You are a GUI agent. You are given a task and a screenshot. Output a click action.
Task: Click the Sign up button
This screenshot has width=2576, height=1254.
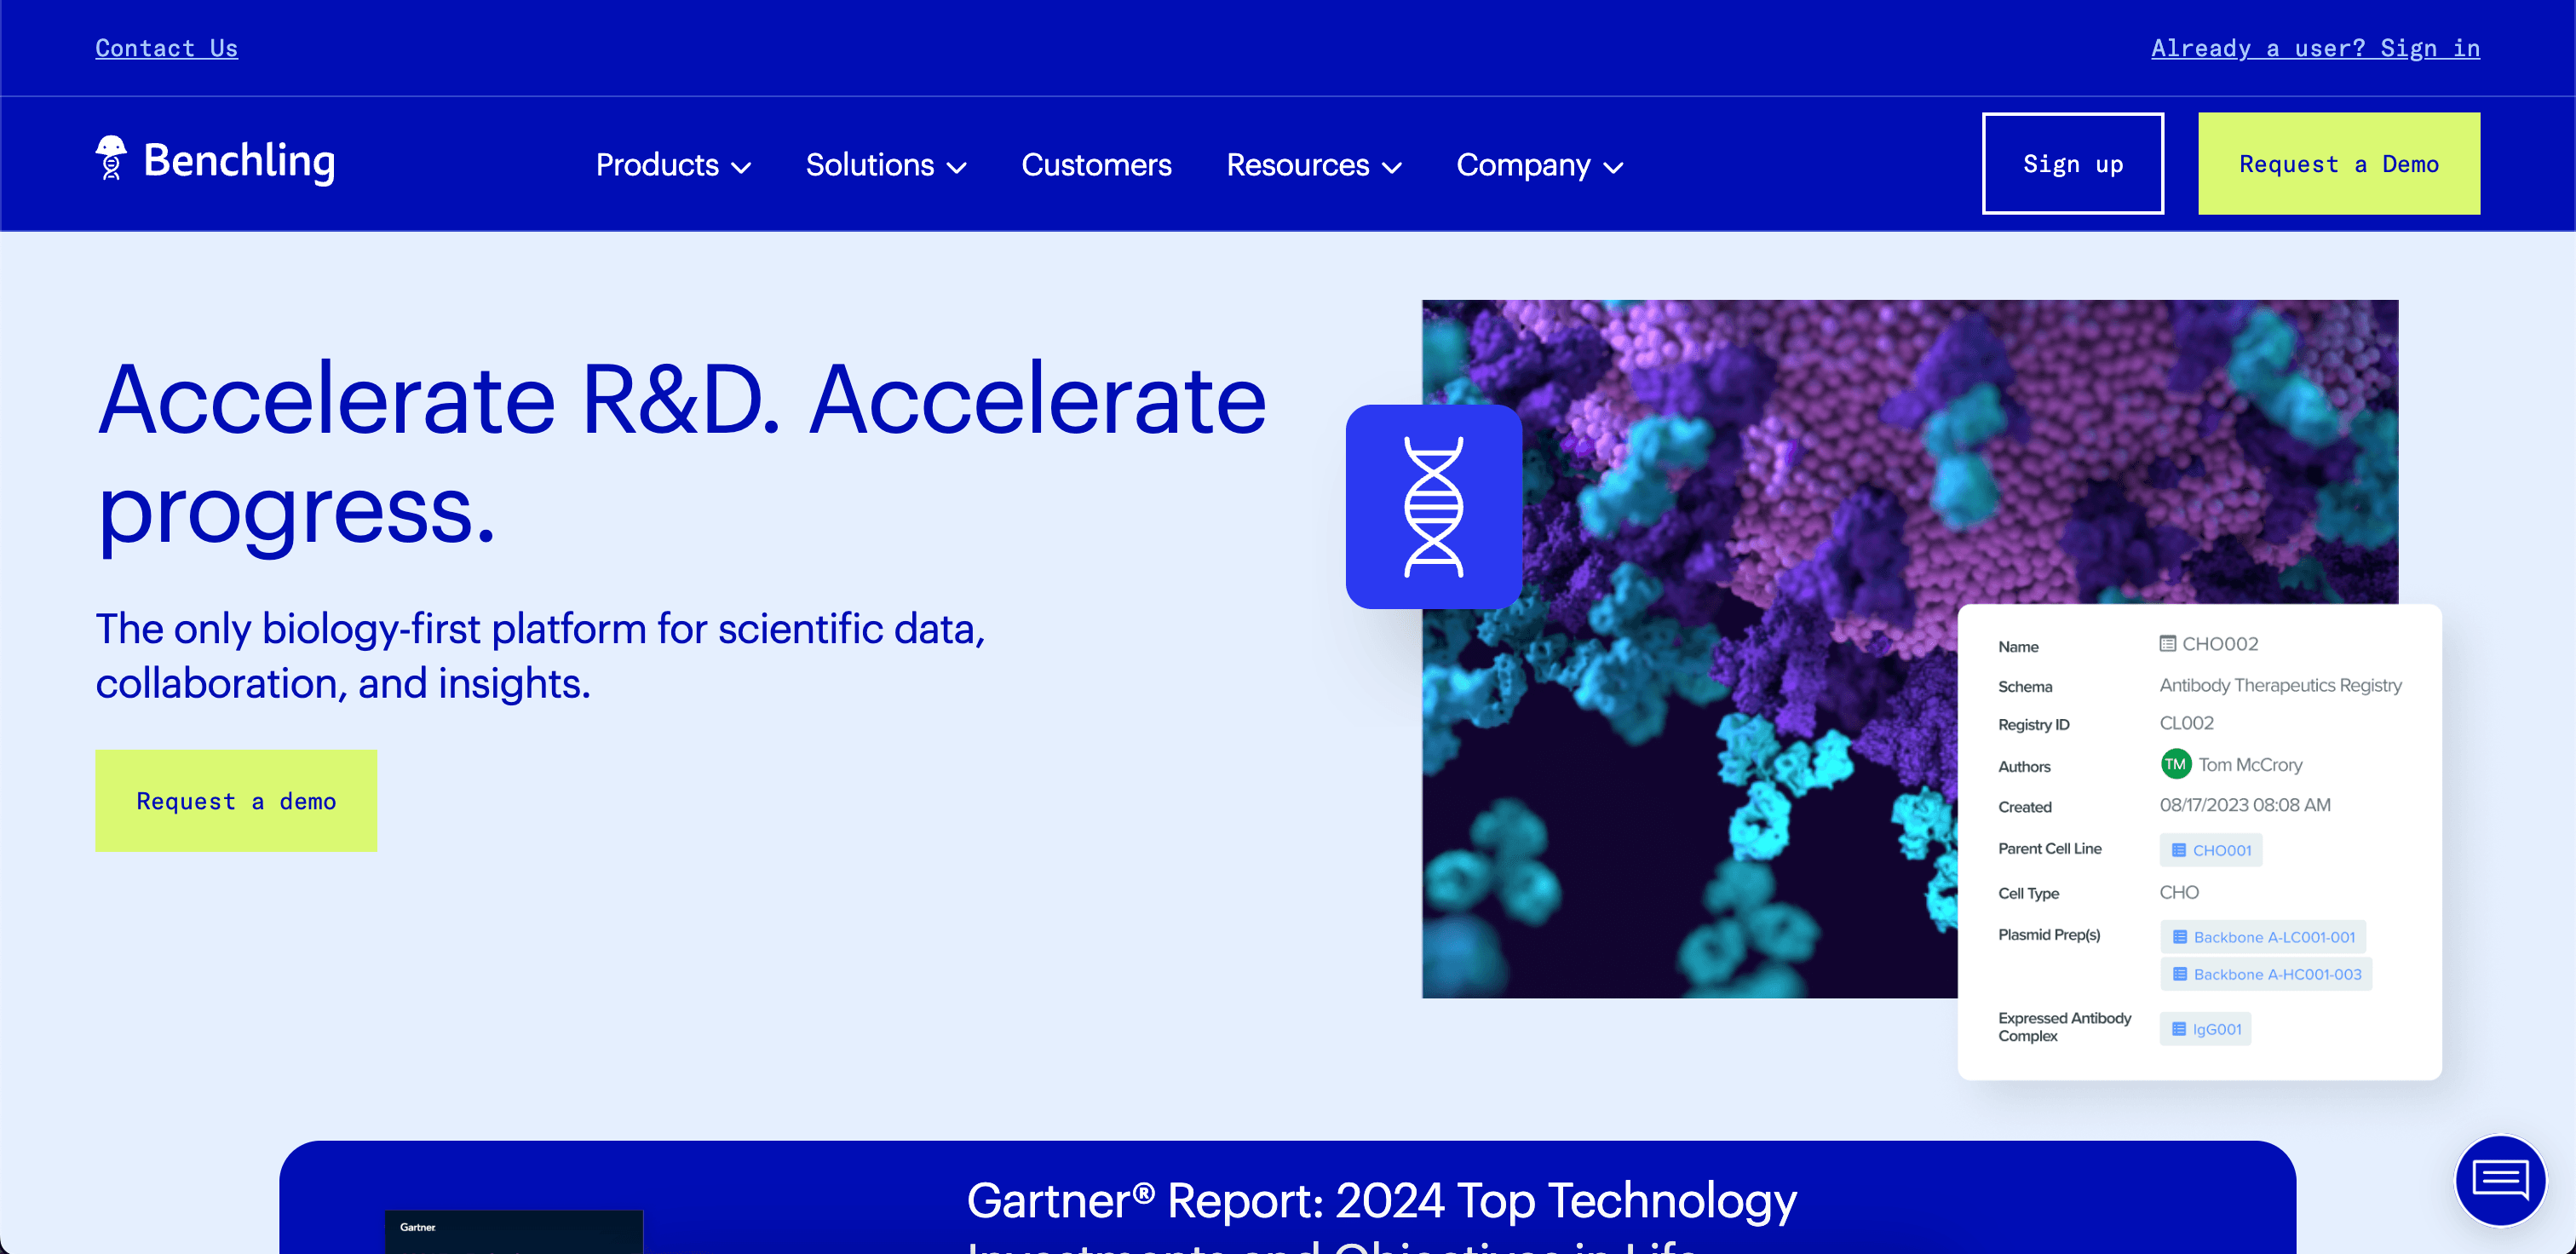[2073, 163]
